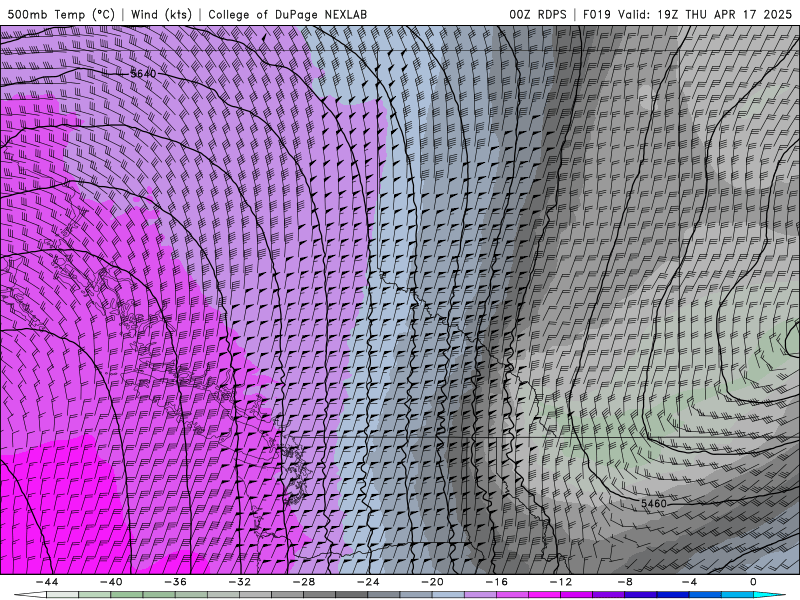Click the '0' color scale label
This screenshot has width=800, height=600.
pos(753,582)
